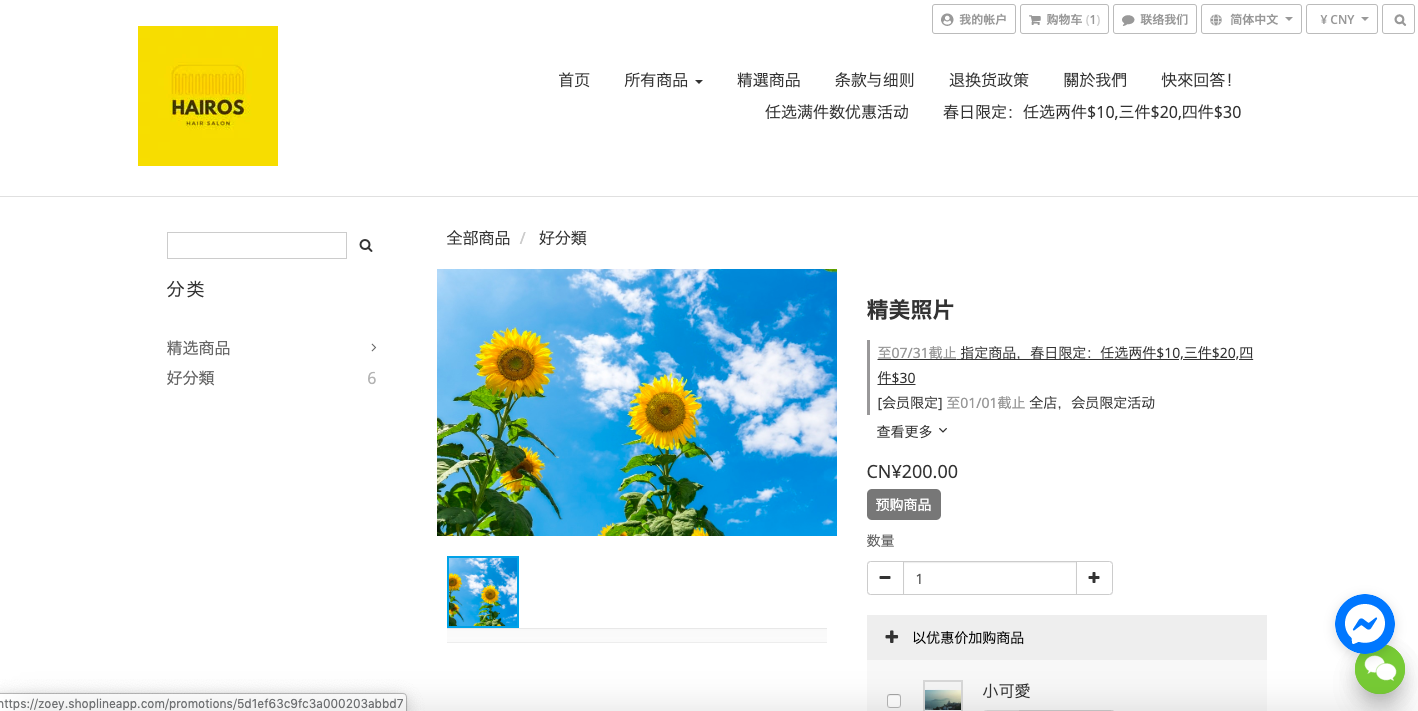
Task: Click the 预购商品 badge
Action: (x=904, y=505)
